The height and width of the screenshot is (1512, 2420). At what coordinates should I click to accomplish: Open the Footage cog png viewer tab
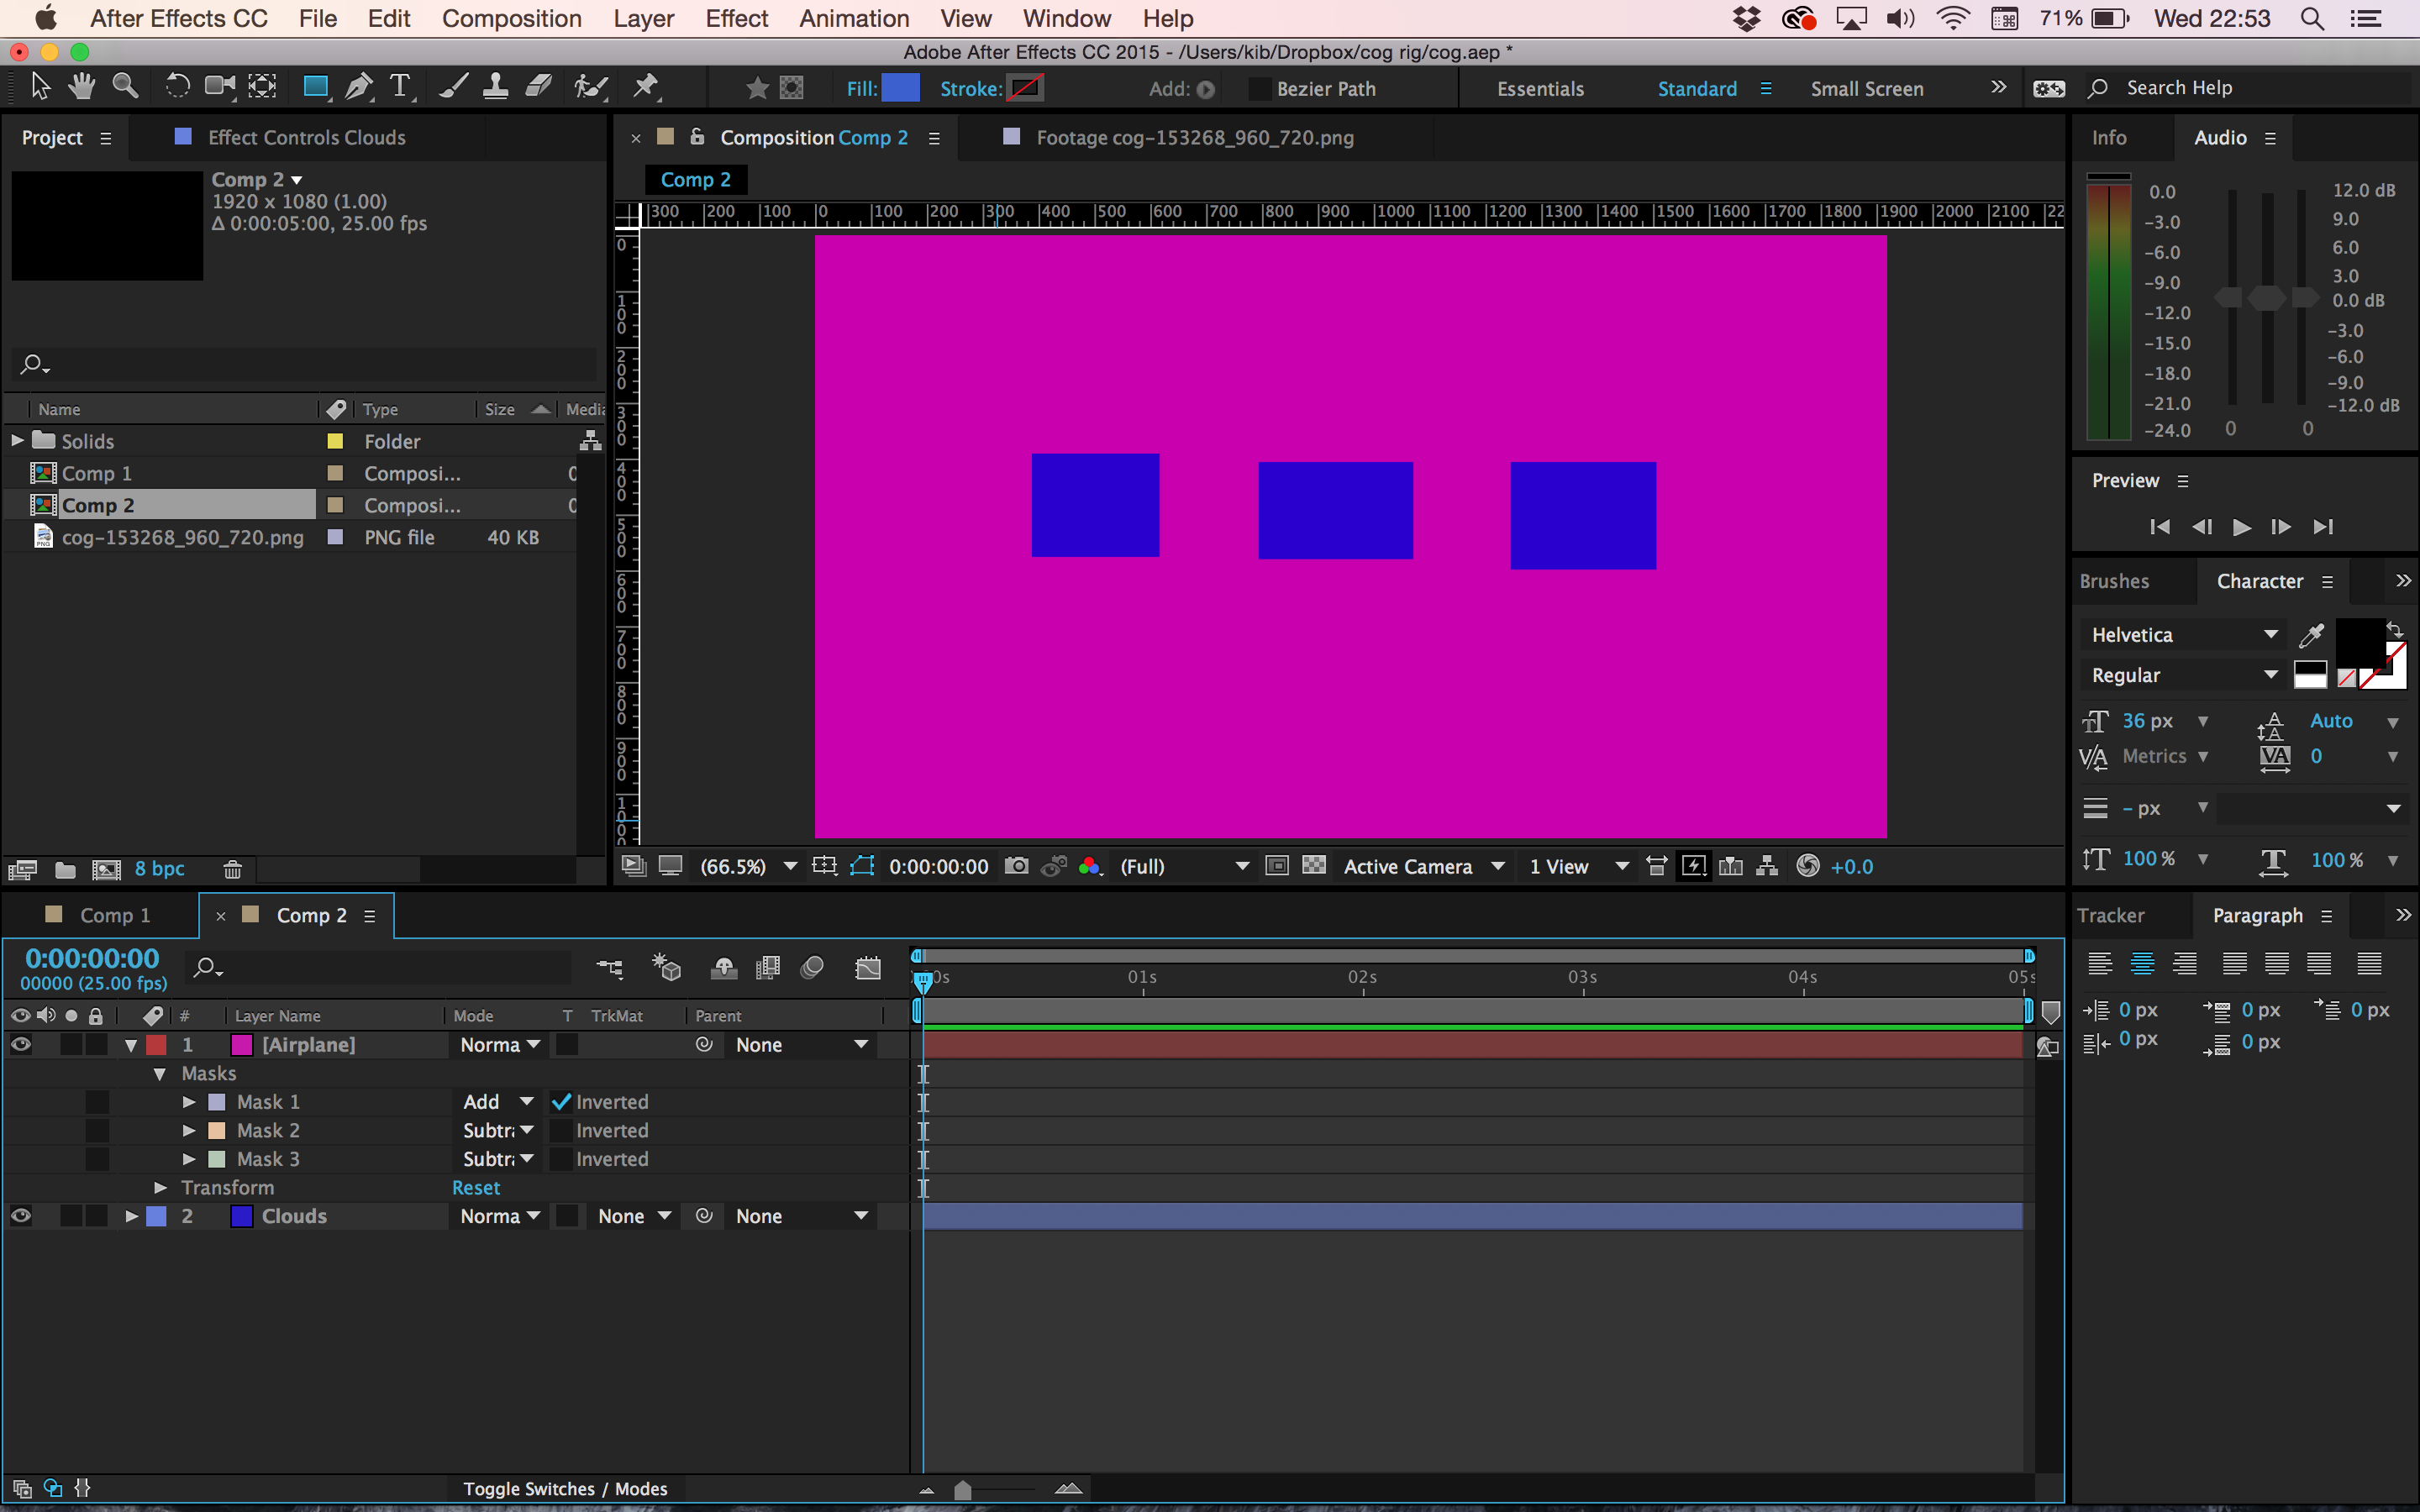click(x=1194, y=137)
